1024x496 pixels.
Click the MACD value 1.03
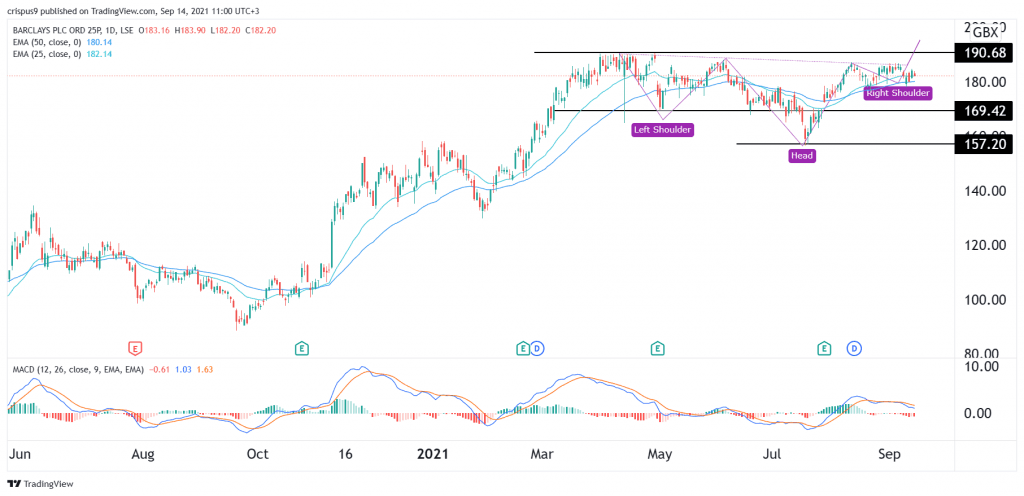(x=182, y=369)
